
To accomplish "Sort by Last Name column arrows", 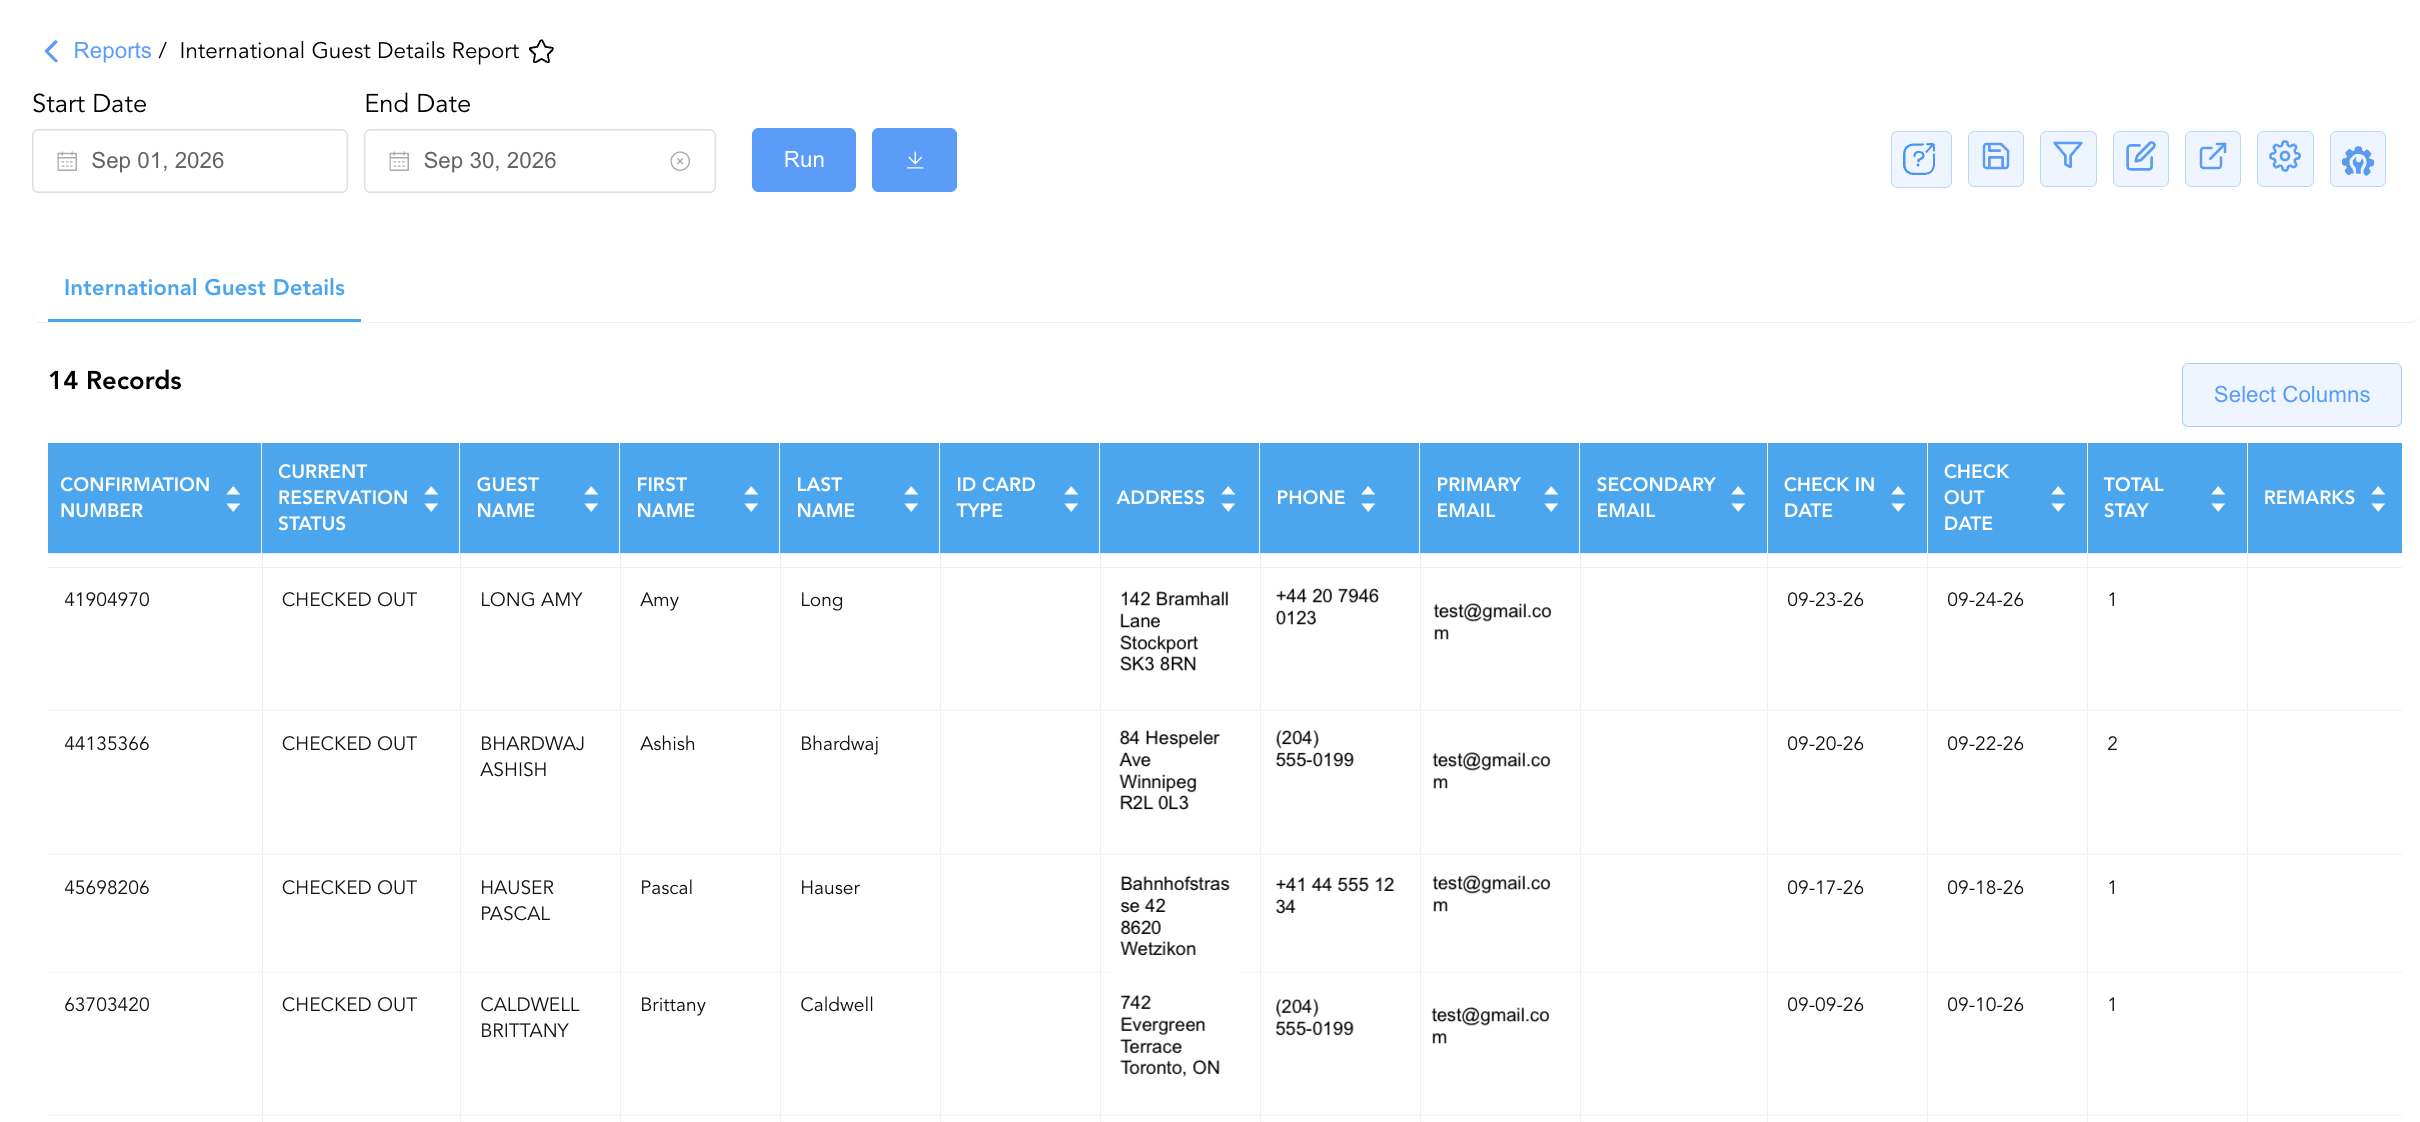I will (911, 498).
